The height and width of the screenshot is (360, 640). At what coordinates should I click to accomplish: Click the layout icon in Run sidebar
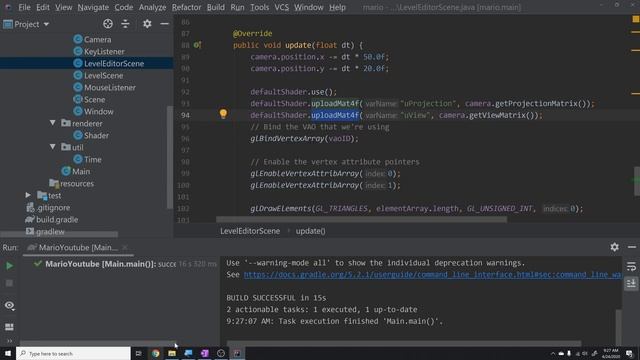pos(9,327)
